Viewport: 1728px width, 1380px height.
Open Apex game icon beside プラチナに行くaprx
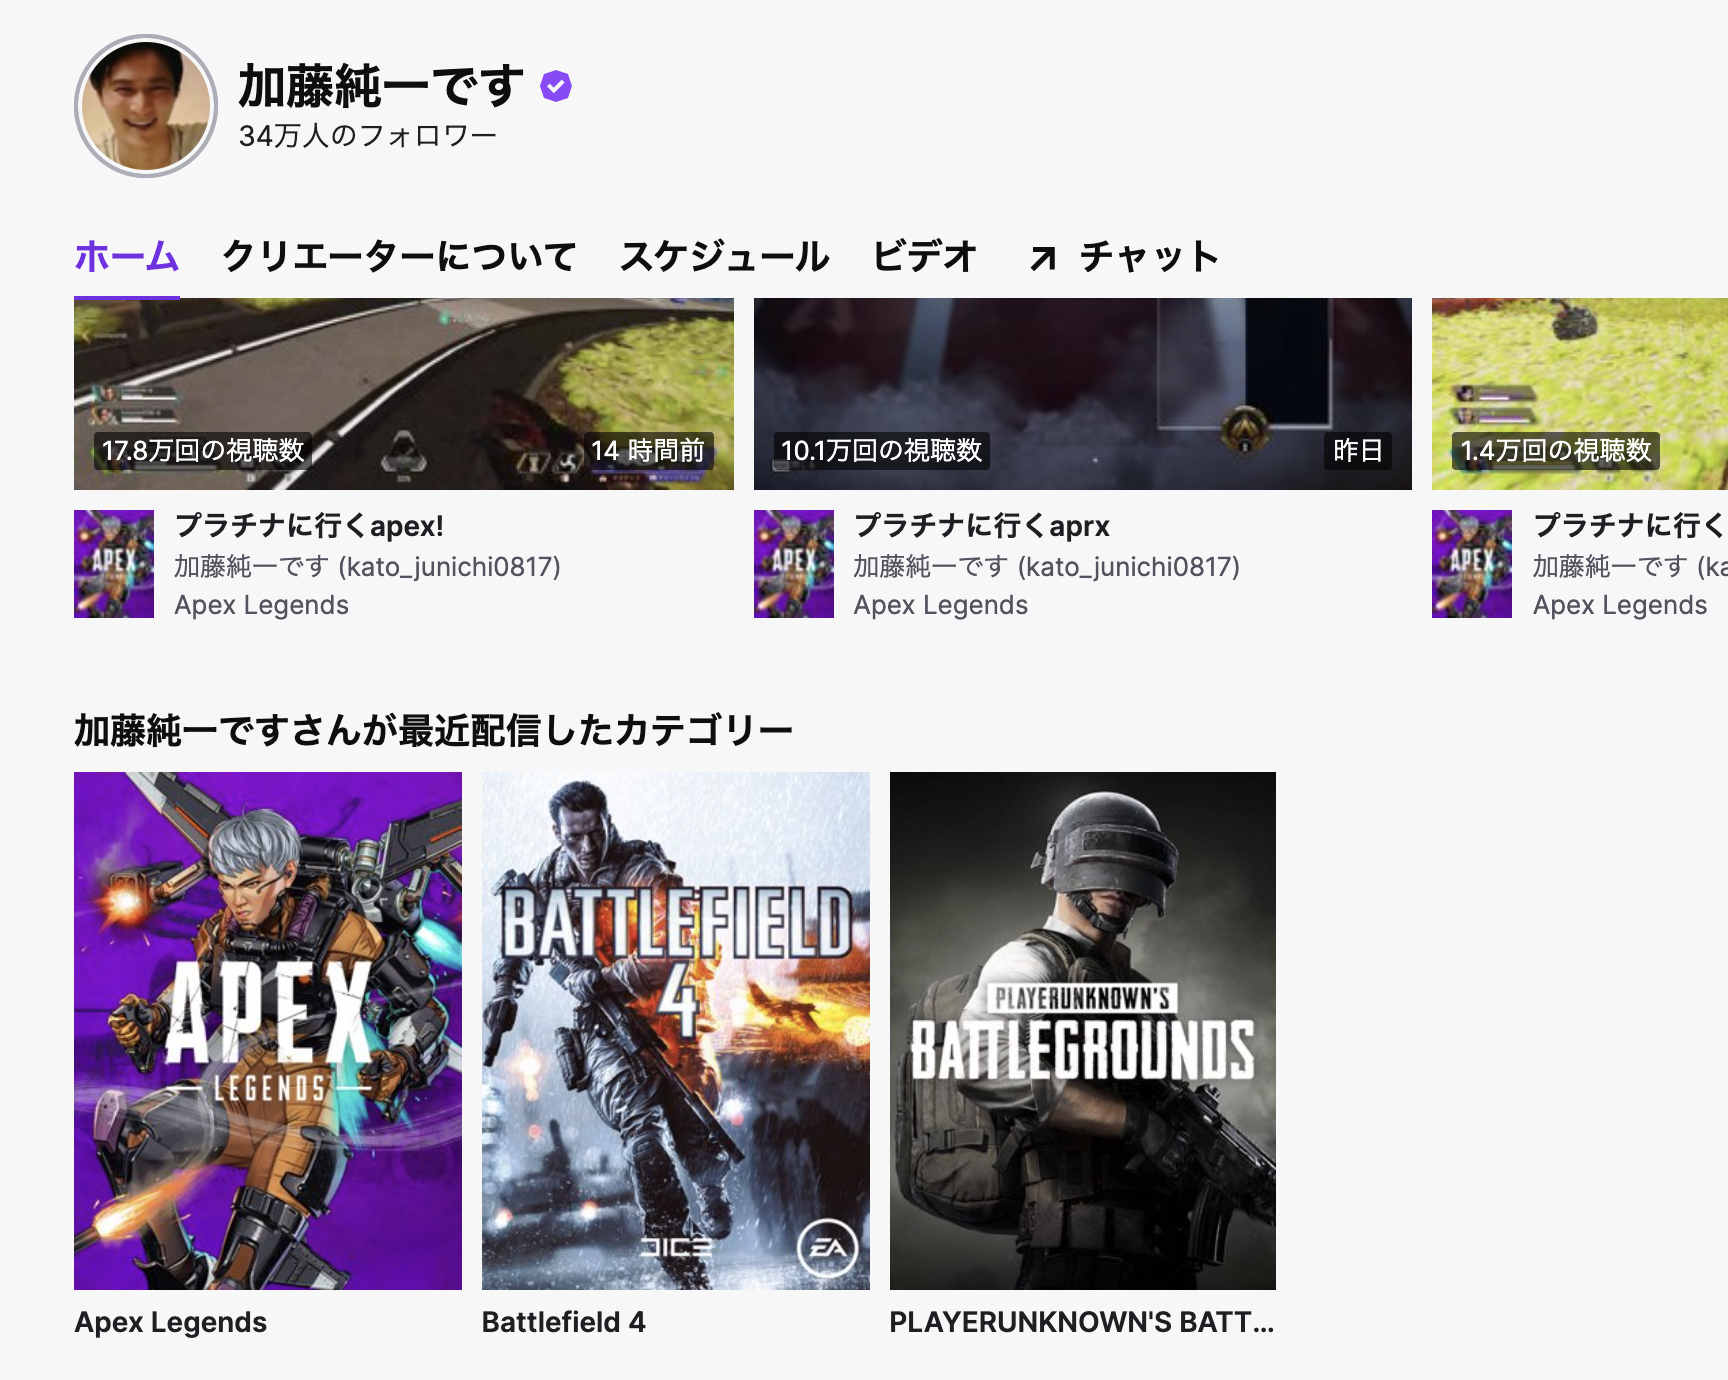(794, 564)
